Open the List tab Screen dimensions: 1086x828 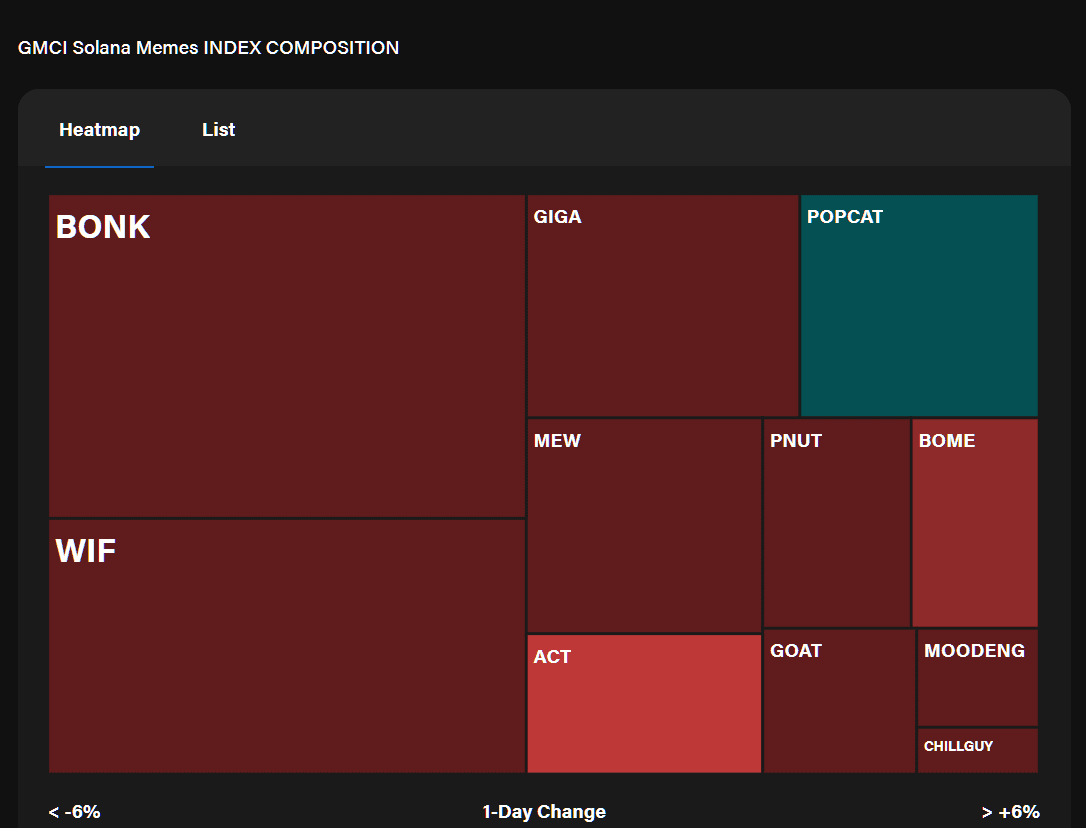click(x=218, y=130)
